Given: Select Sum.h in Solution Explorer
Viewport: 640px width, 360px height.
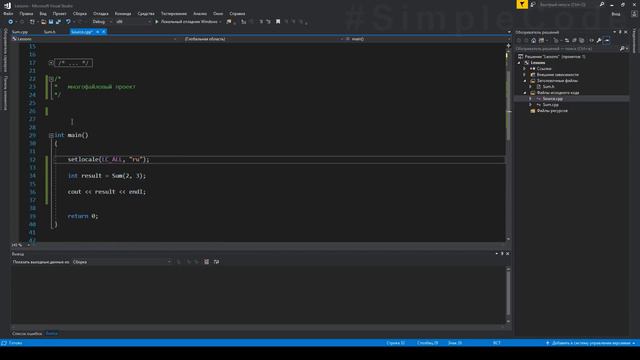Looking at the screenshot, I should 548,87.
